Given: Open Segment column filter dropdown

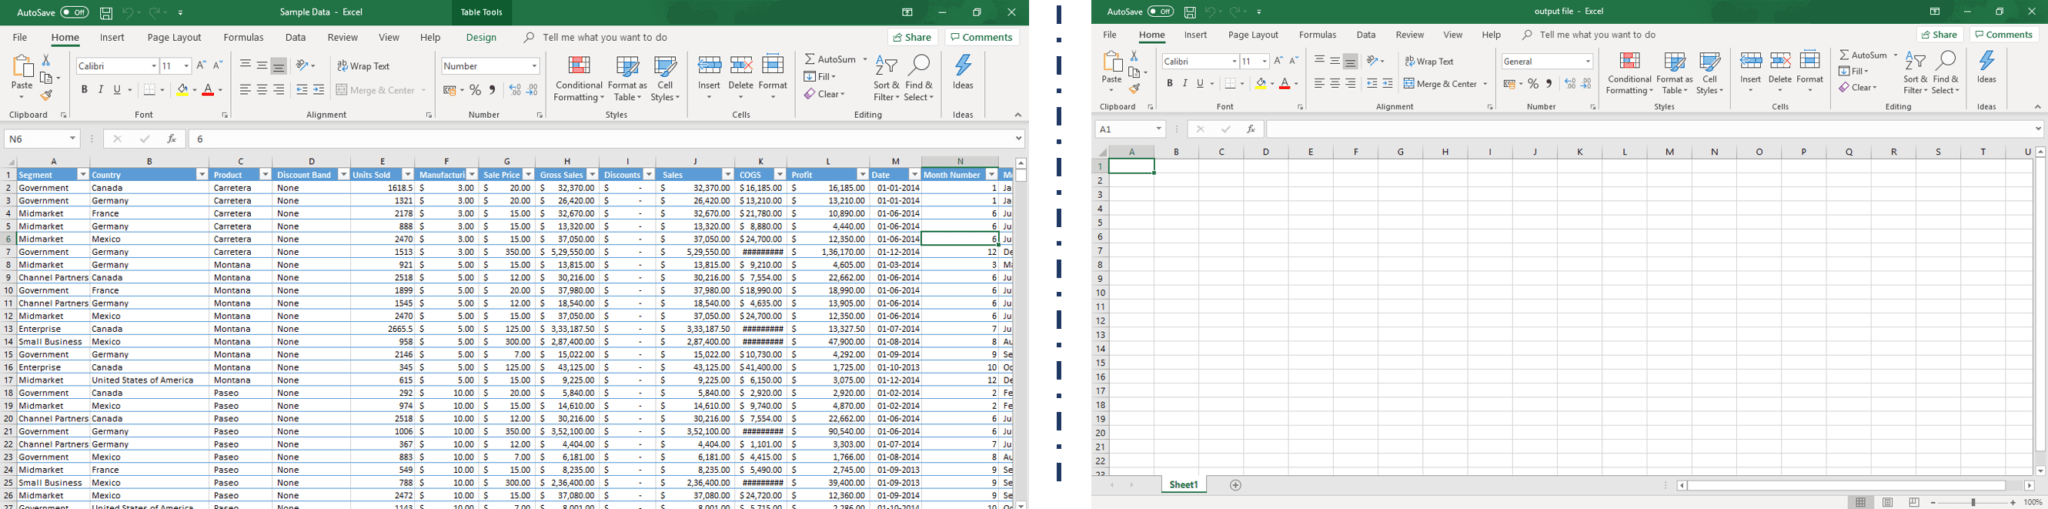Looking at the screenshot, I should pos(82,175).
